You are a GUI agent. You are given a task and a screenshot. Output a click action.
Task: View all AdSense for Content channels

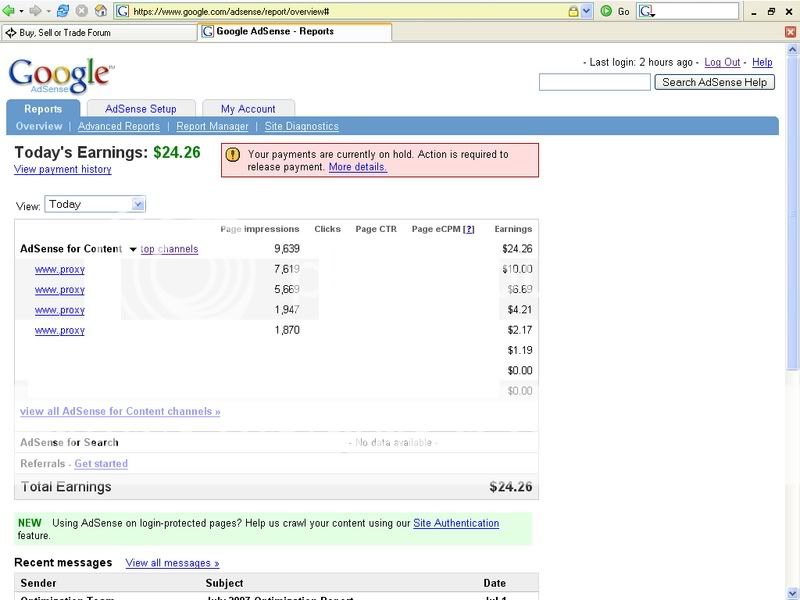point(120,411)
